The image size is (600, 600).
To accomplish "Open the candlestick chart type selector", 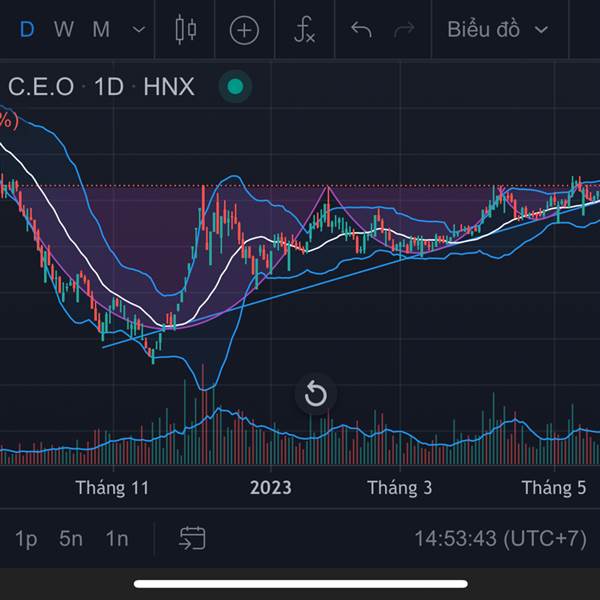I will pos(186,29).
